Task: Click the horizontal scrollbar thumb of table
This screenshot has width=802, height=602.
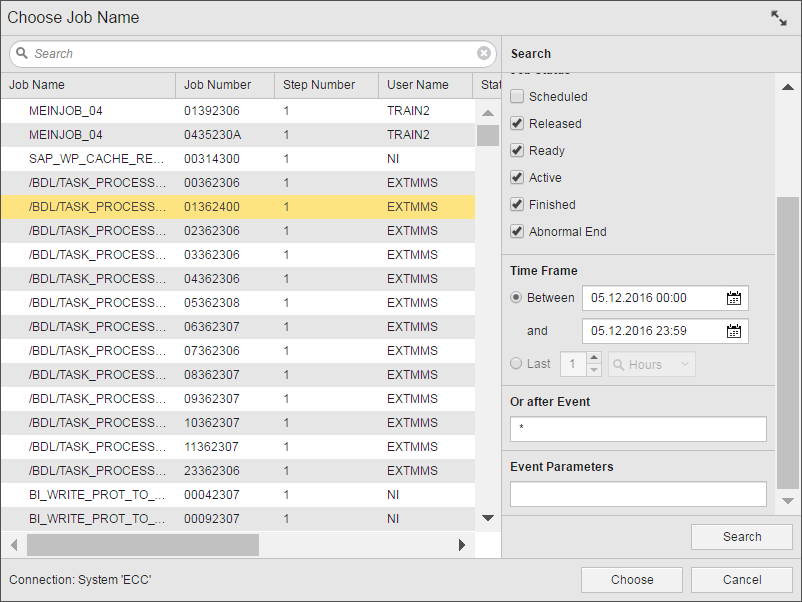Action: [x=143, y=545]
